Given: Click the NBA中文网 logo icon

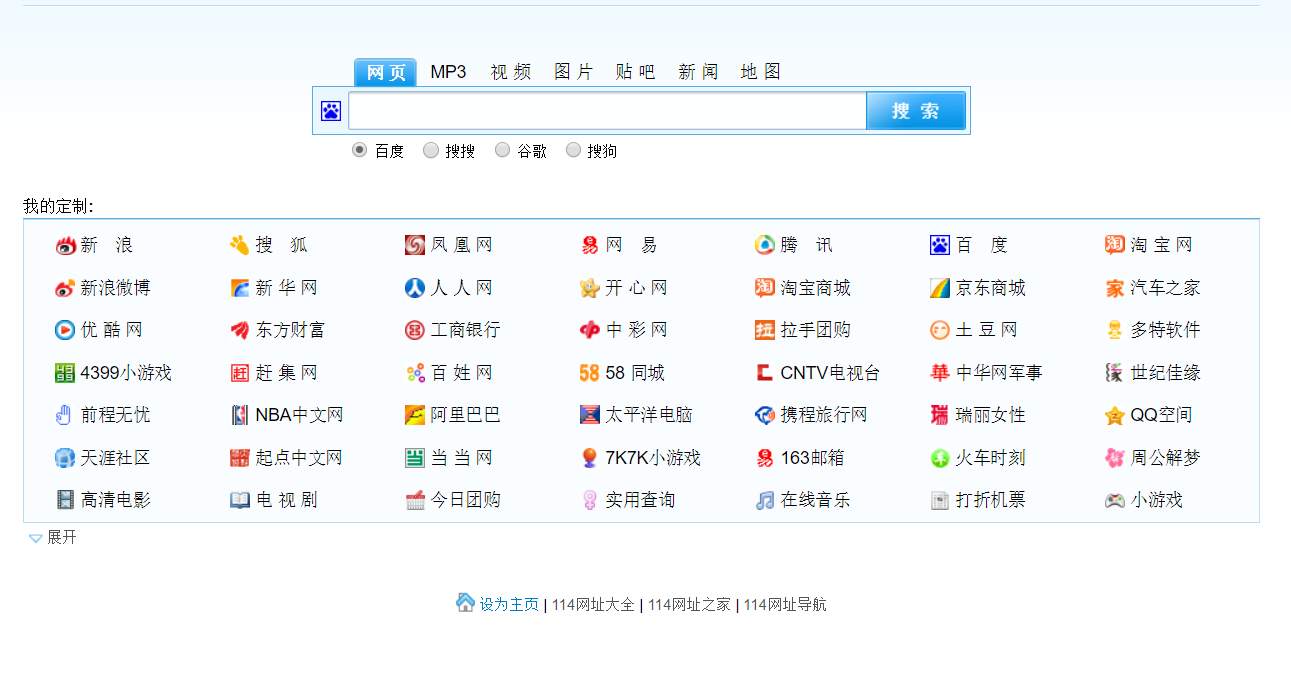Looking at the screenshot, I should click(239, 415).
